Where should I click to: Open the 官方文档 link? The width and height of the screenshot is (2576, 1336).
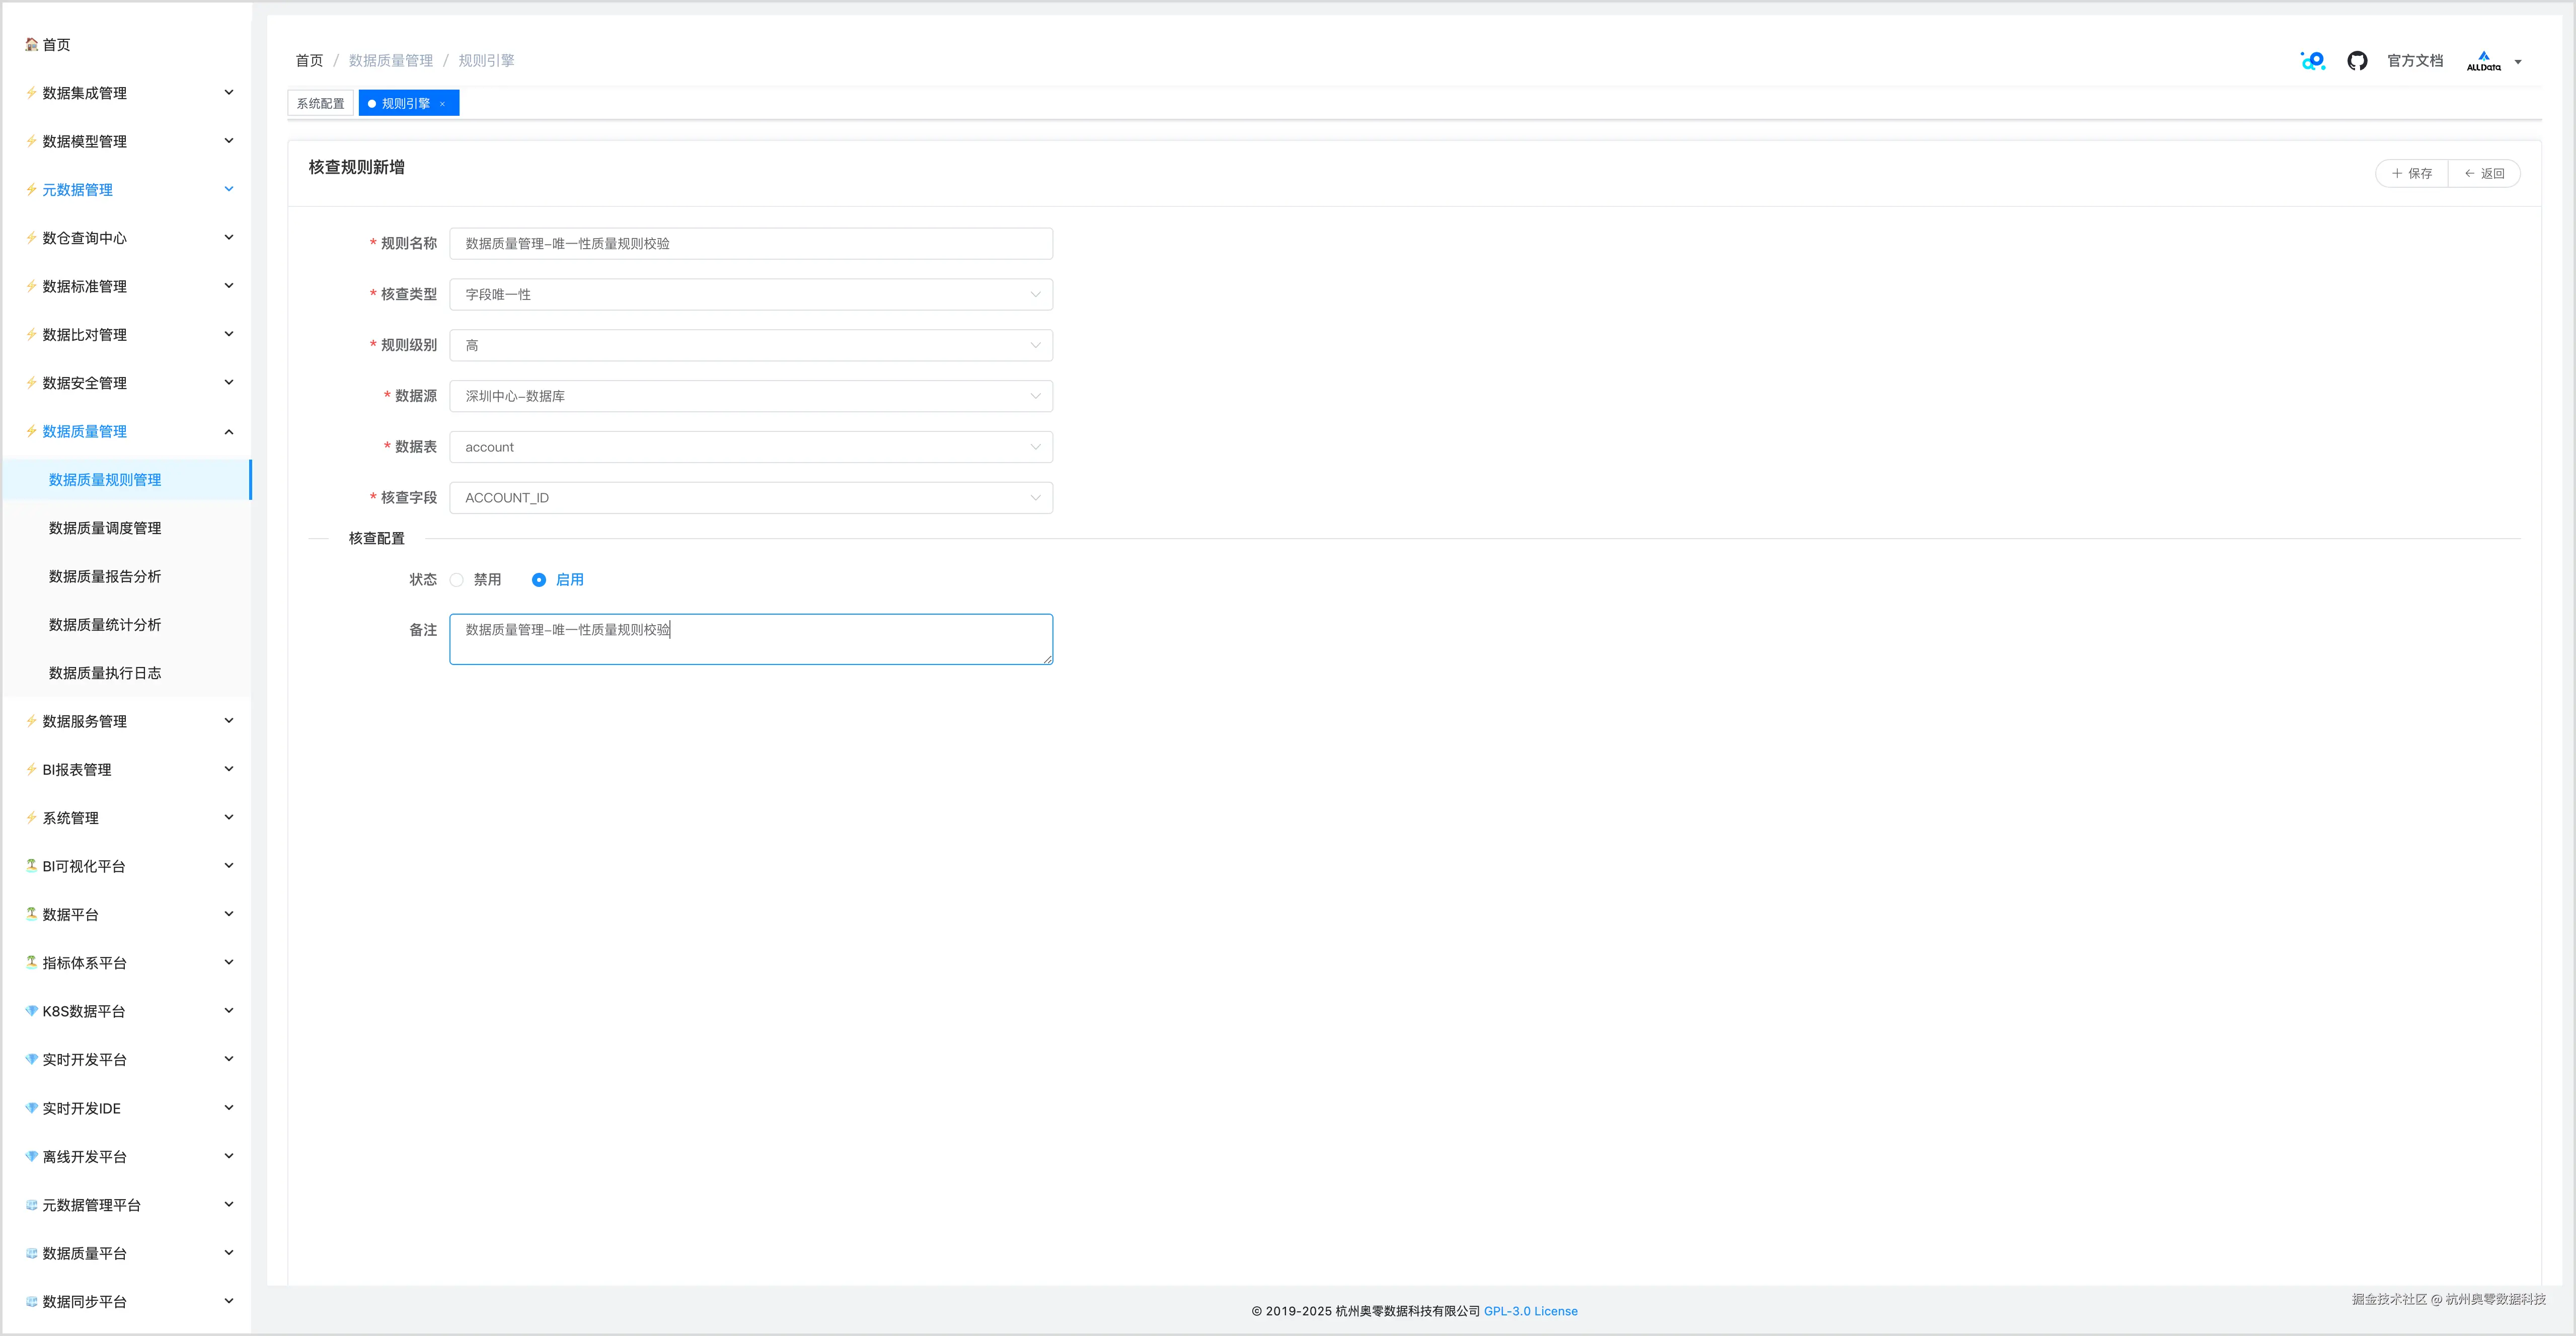(x=2415, y=61)
